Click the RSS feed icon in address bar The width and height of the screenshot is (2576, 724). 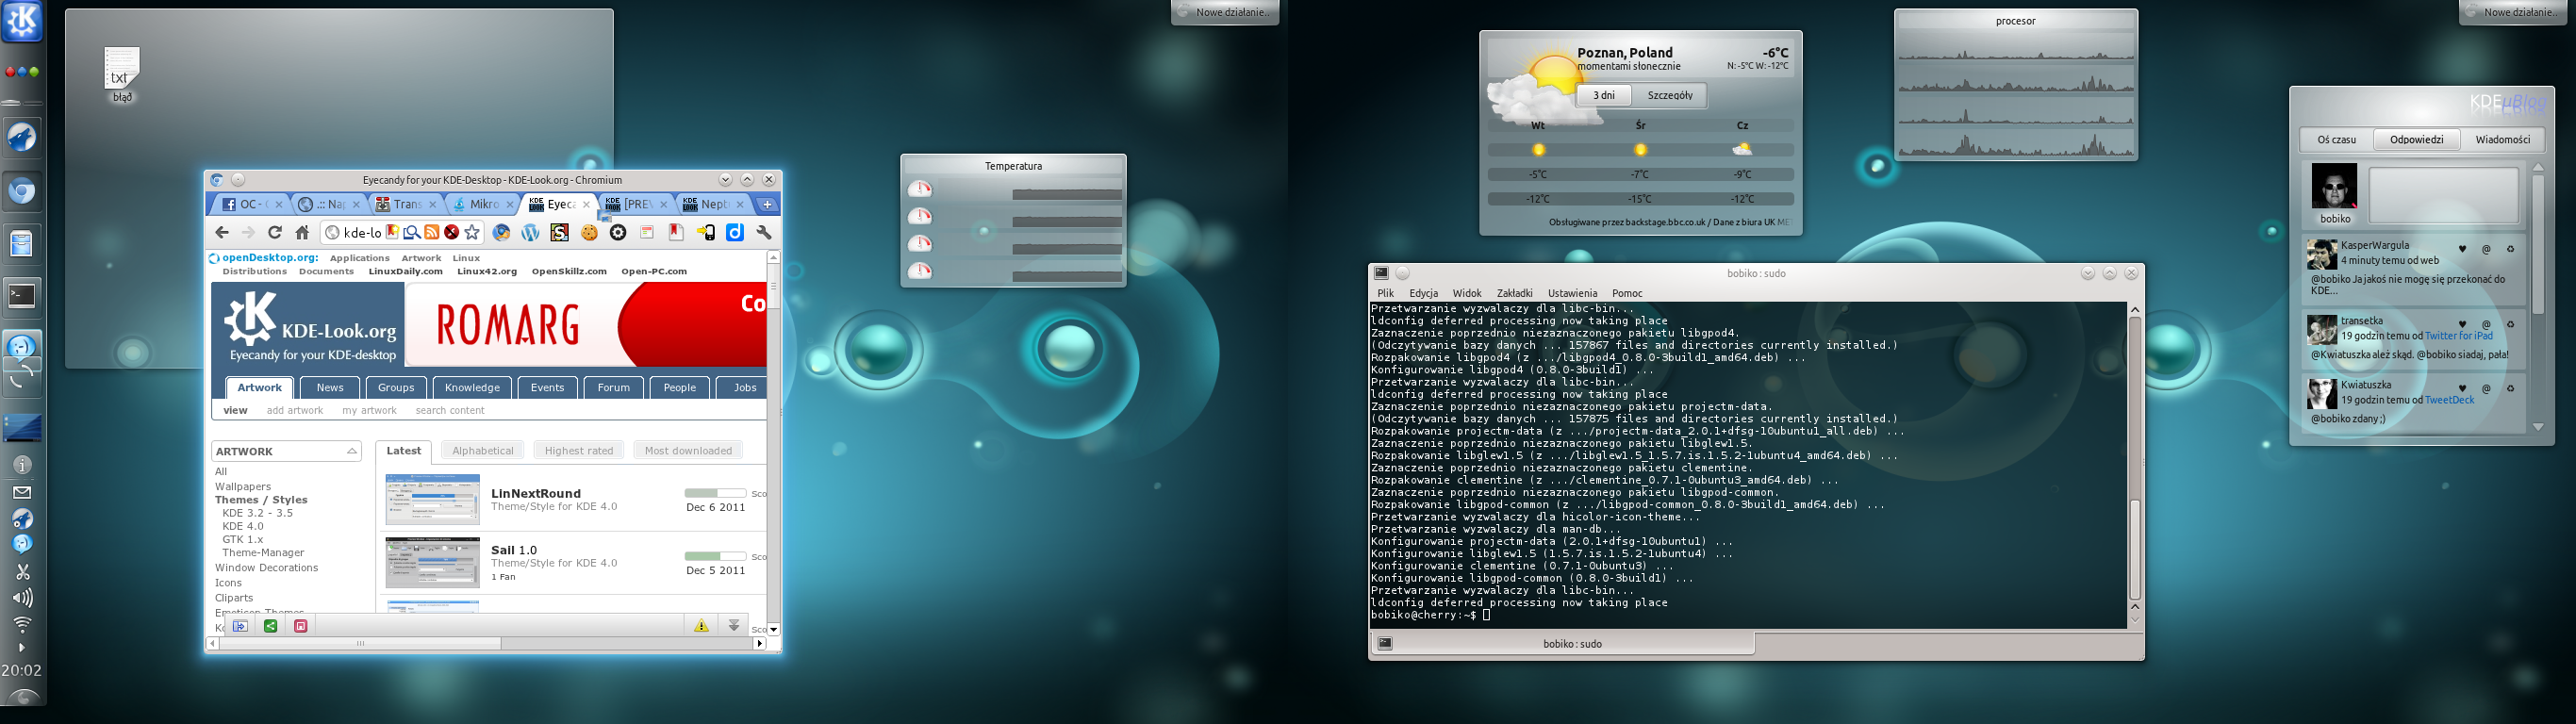point(431,233)
